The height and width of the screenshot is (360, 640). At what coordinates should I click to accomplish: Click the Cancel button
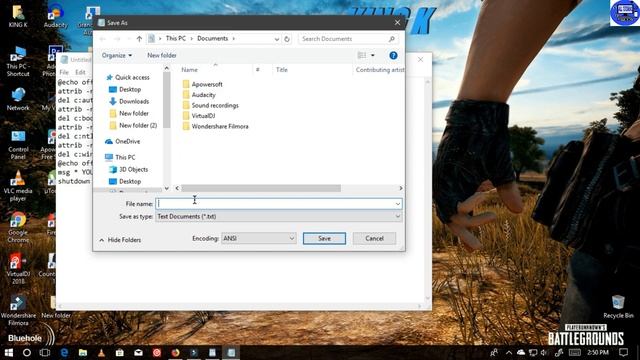pos(374,238)
